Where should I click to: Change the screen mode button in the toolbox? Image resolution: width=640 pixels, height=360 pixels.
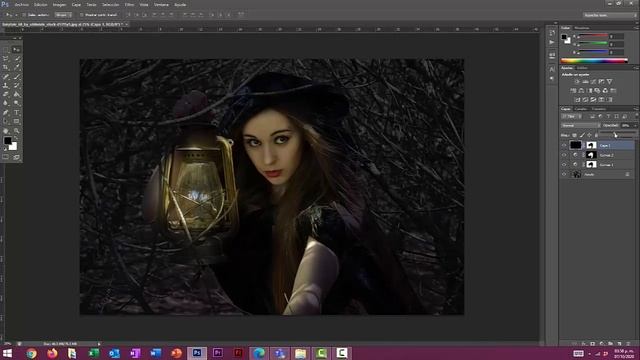(16, 157)
